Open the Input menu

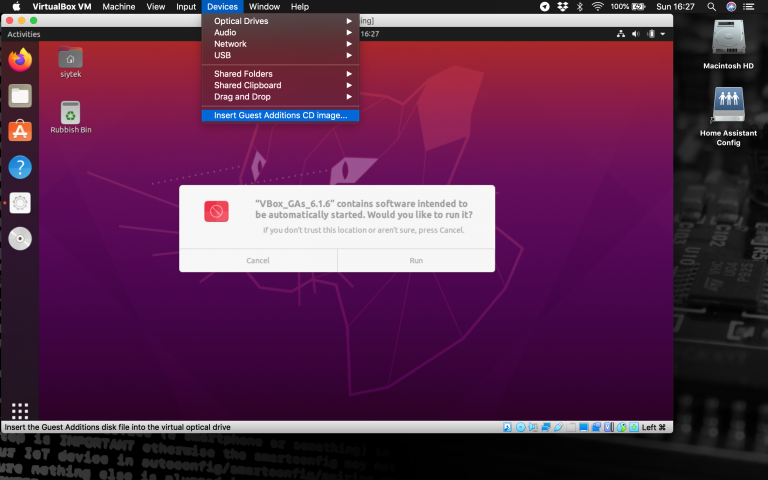click(186, 6)
